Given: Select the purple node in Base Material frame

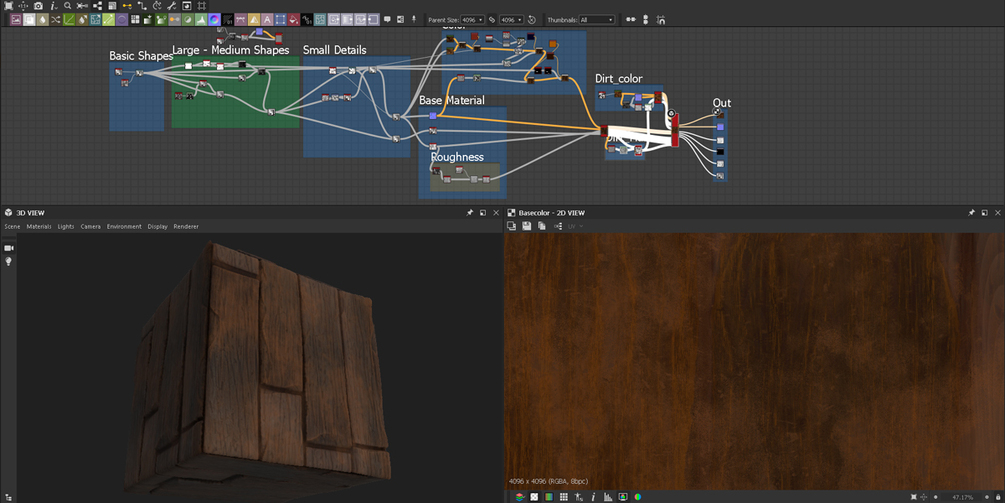Looking at the screenshot, I should 433,115.
